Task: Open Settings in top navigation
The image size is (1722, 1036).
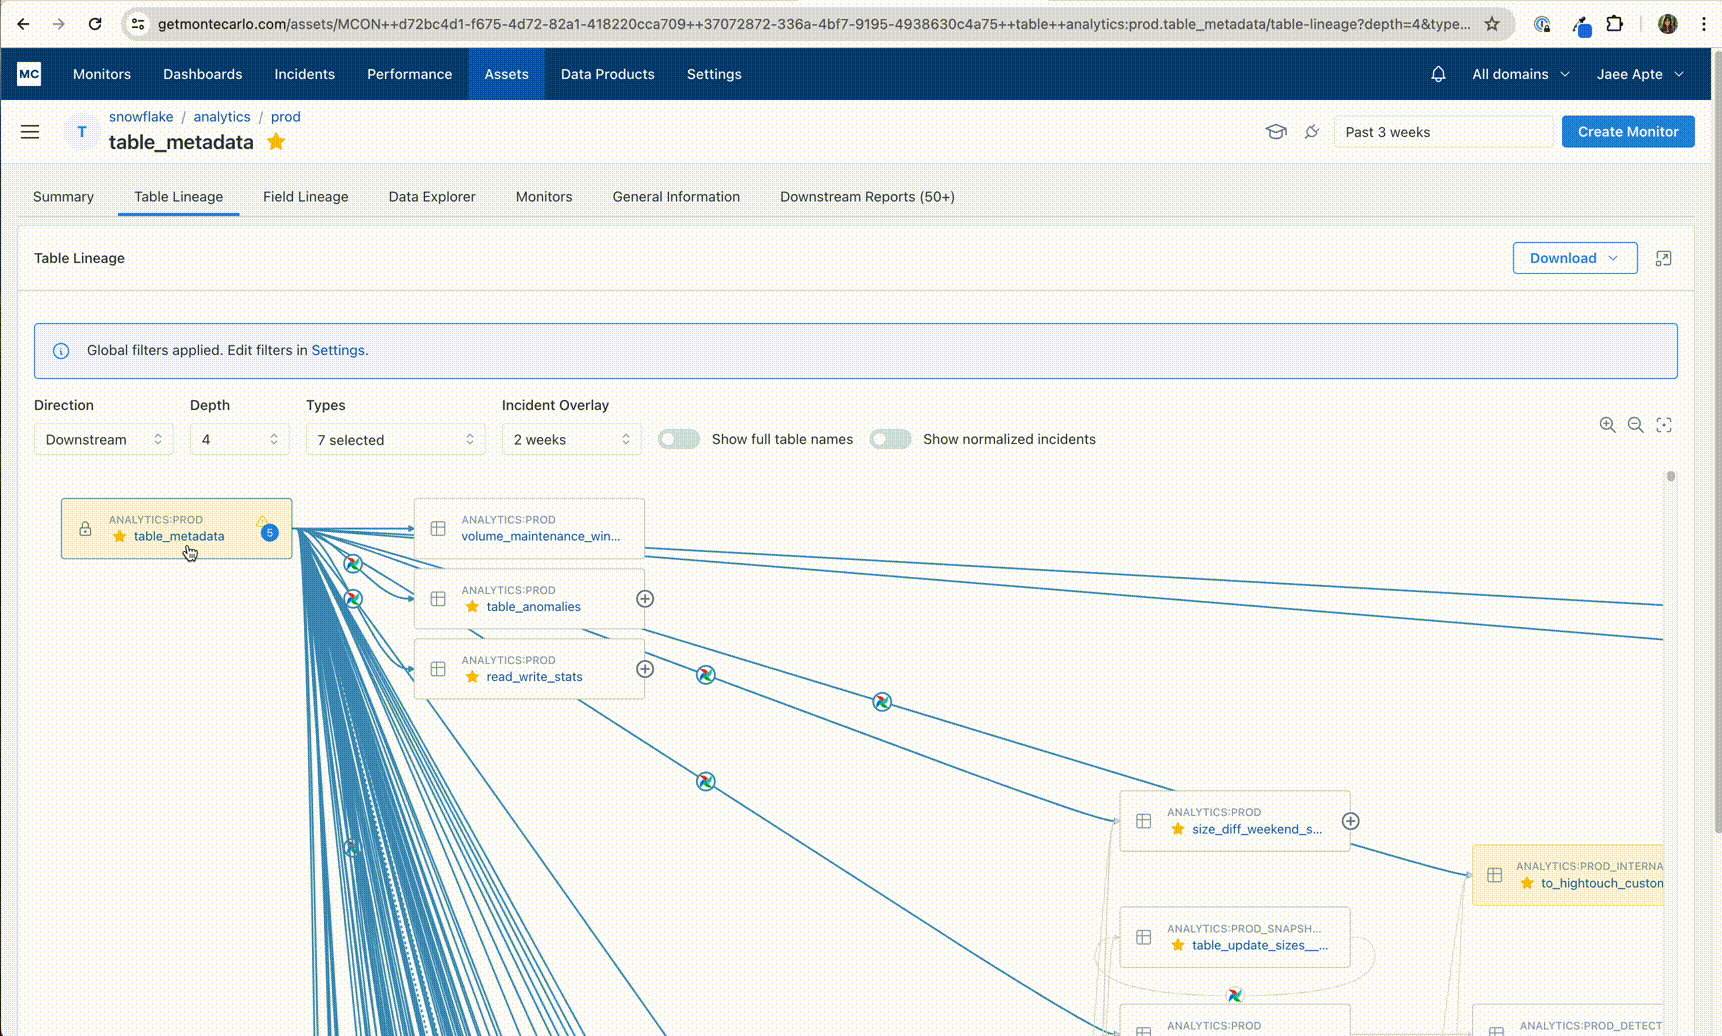Action: click(x=714, y=74)
